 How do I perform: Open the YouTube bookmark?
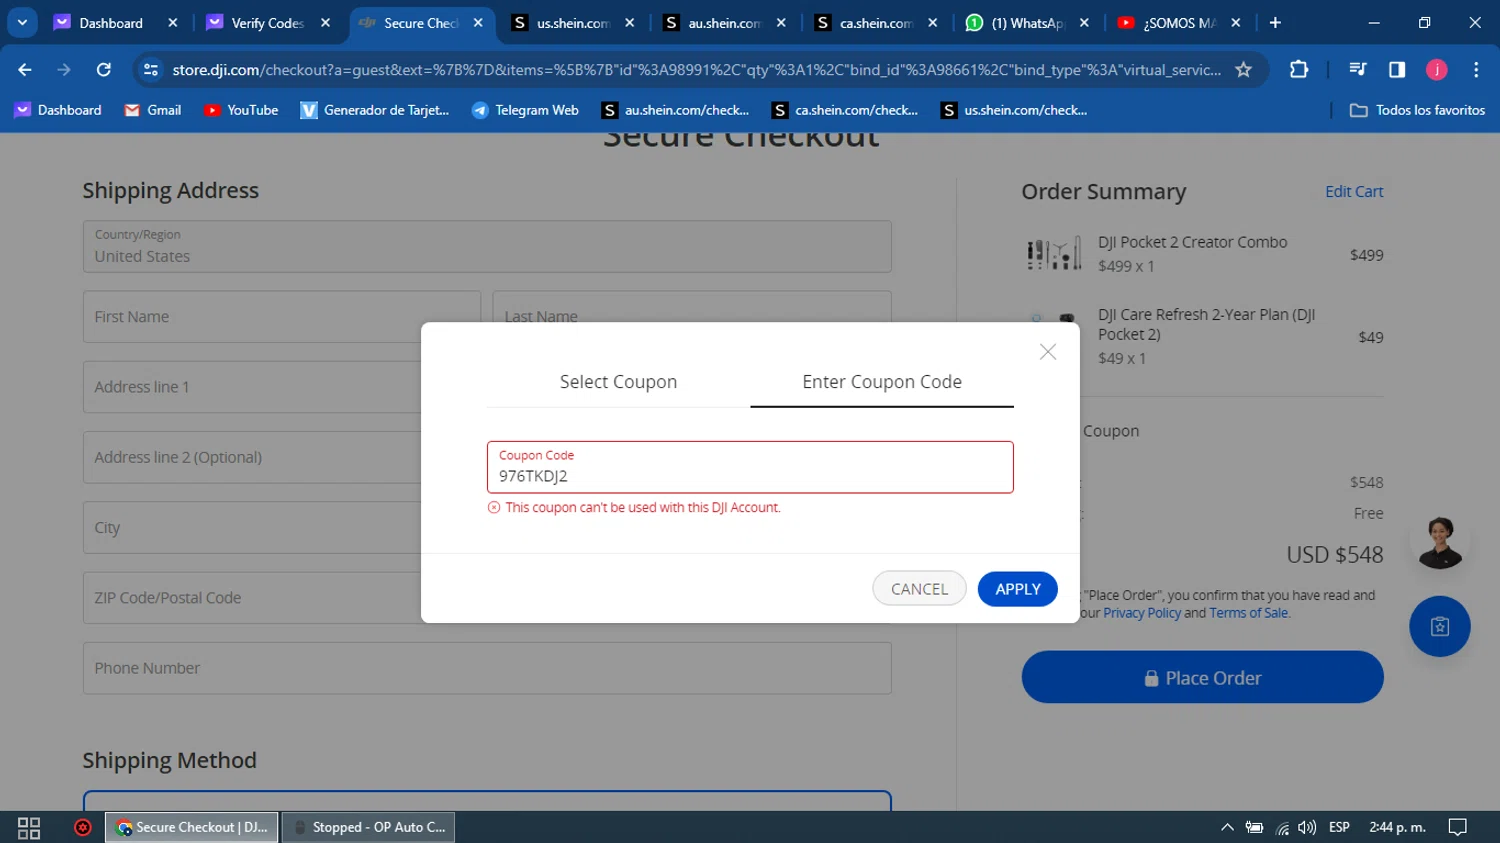[241, 110]
